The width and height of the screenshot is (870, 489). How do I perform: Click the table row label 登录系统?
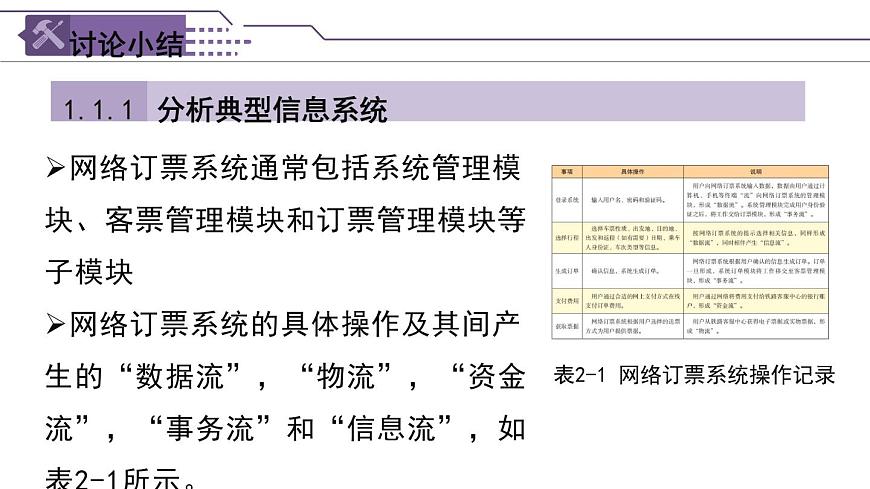(x=567, y=200)
